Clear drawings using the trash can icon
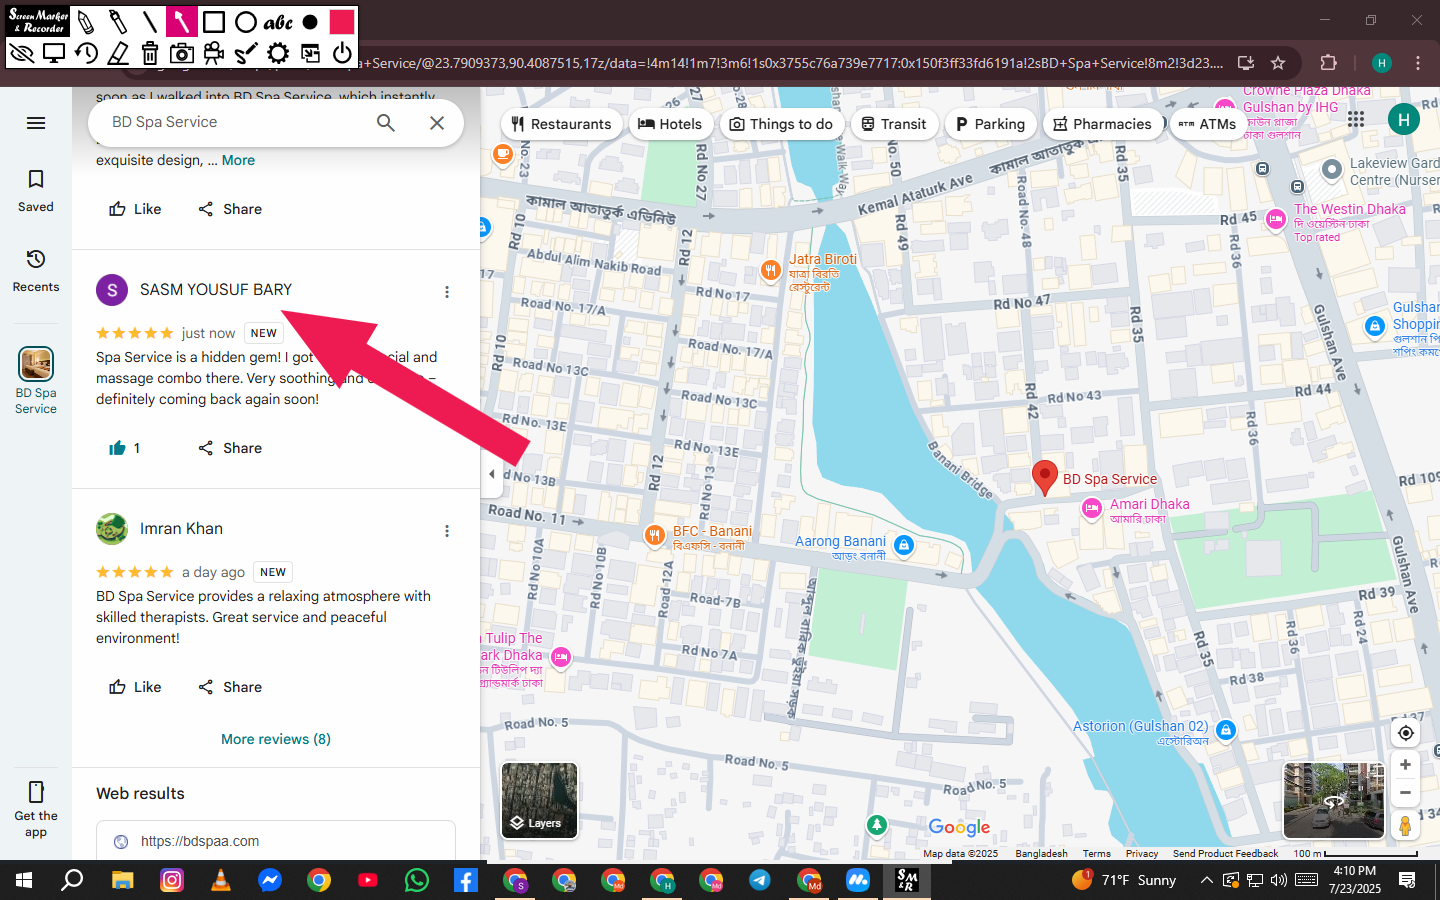Screen dimensions: 1440x900 (x=150, y=53)
